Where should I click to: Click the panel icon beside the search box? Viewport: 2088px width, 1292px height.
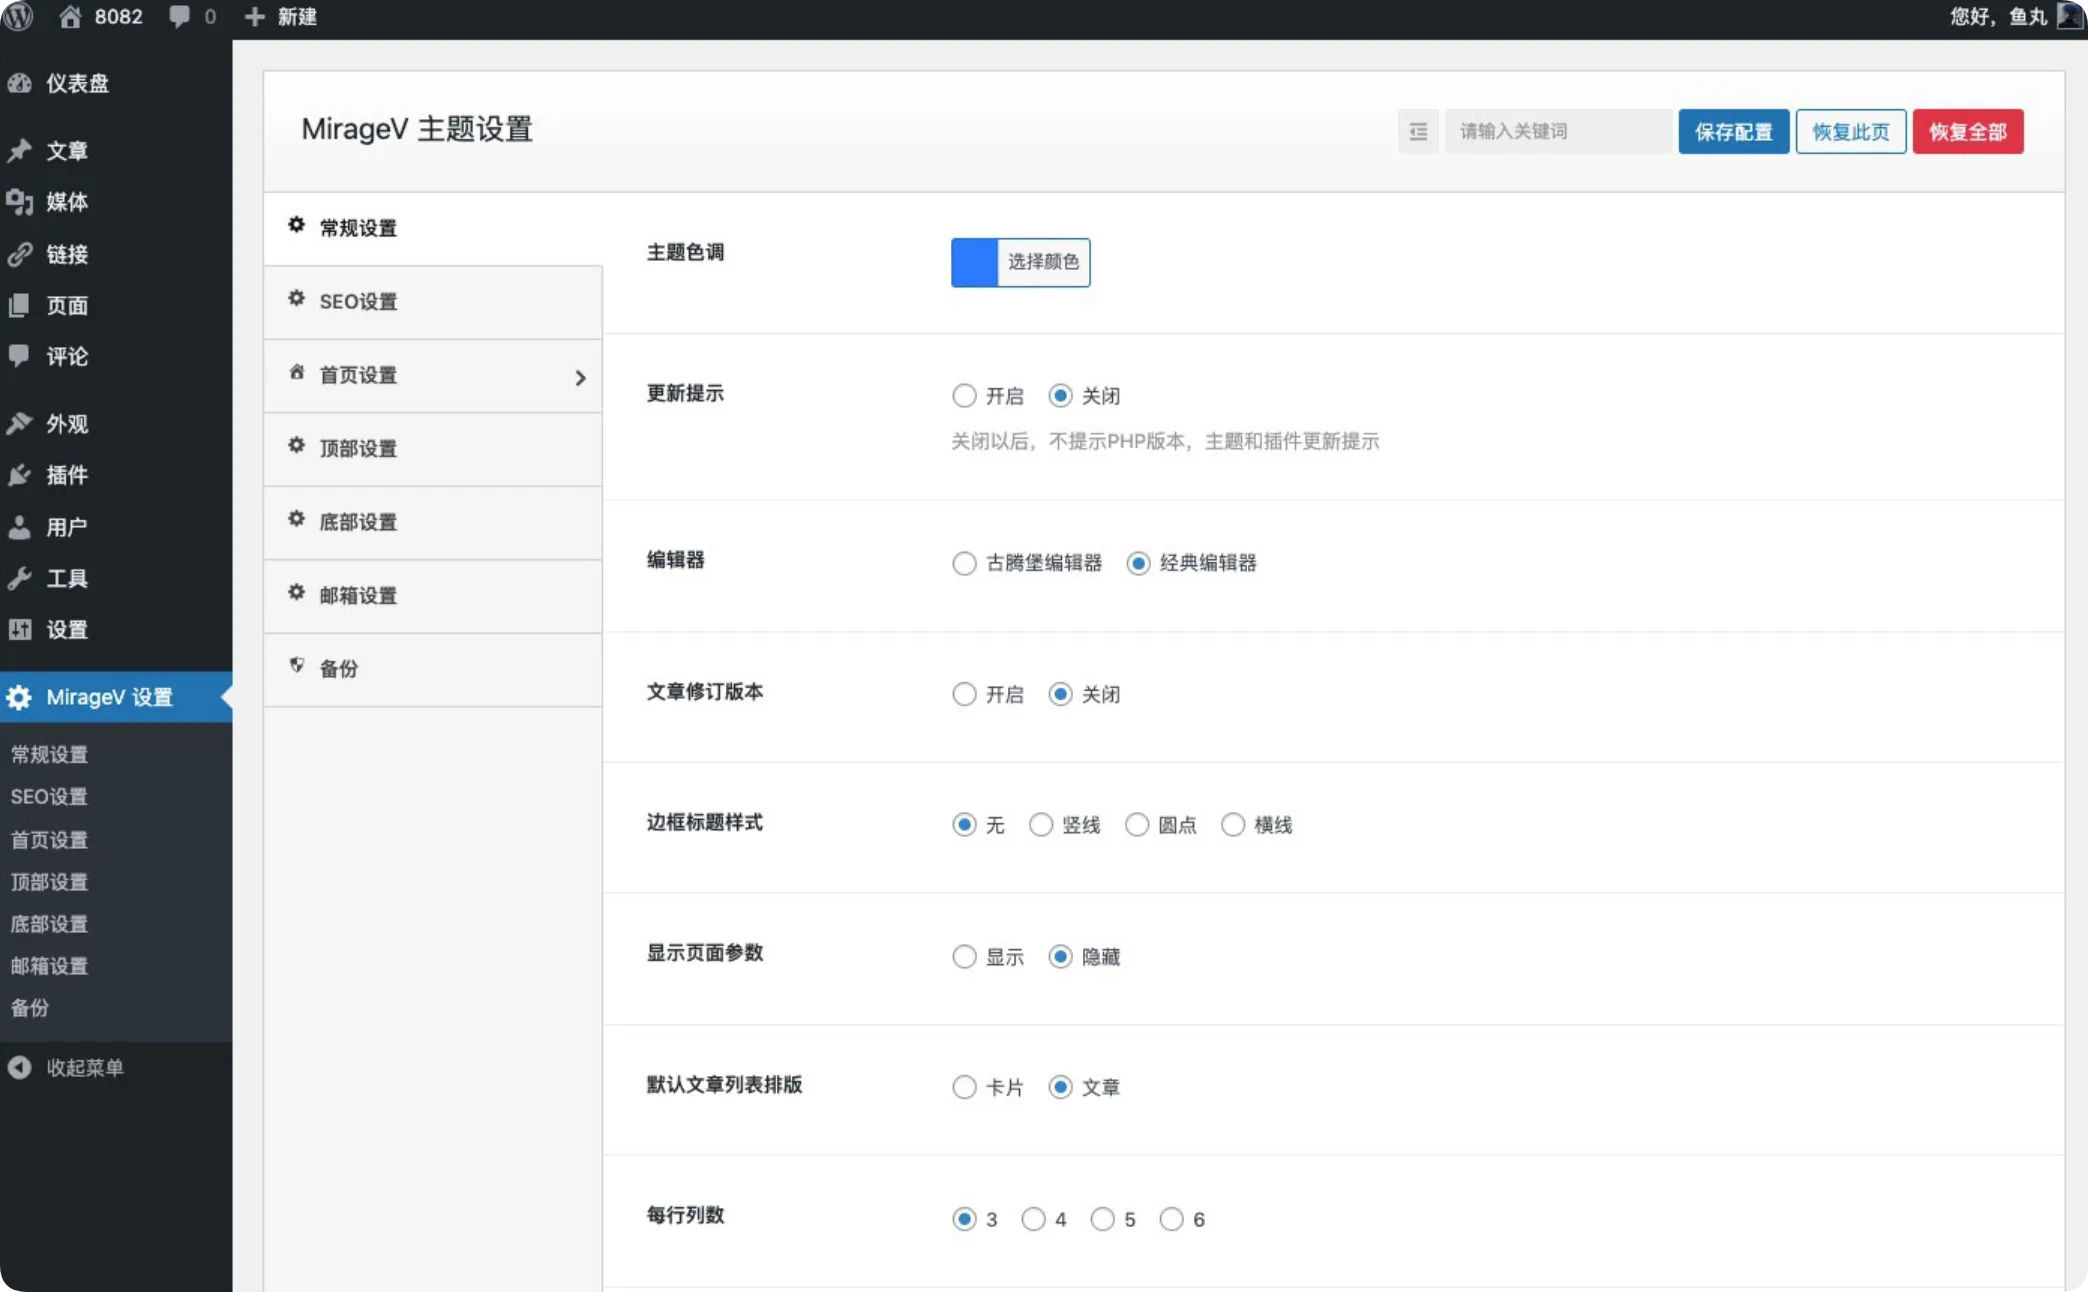tap(1417, 131)
